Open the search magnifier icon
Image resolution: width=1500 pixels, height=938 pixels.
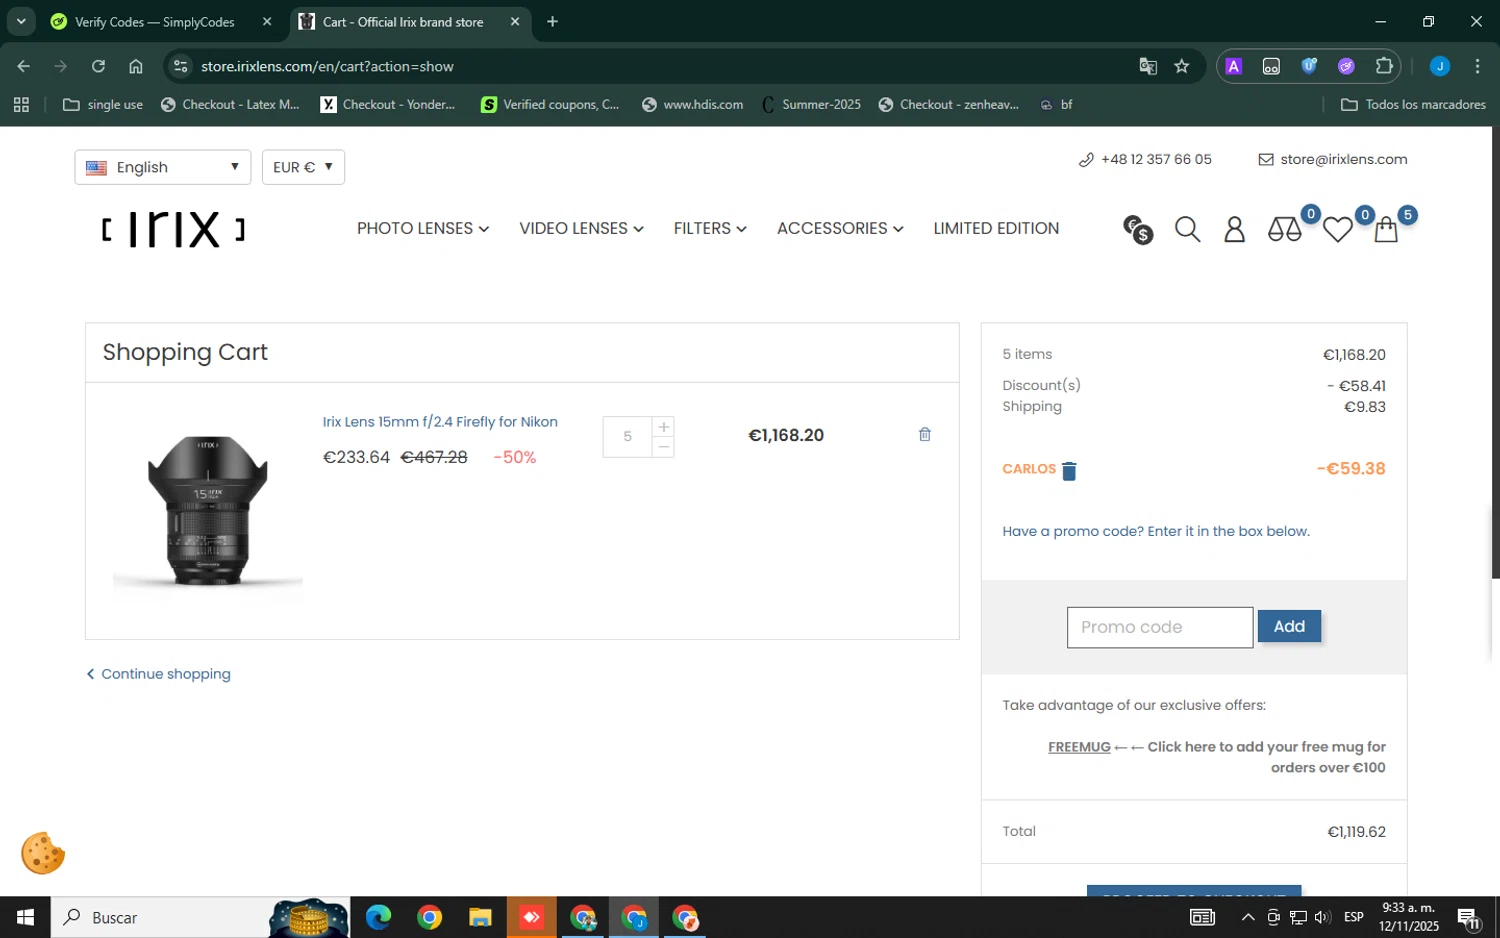coord(1187,230)
